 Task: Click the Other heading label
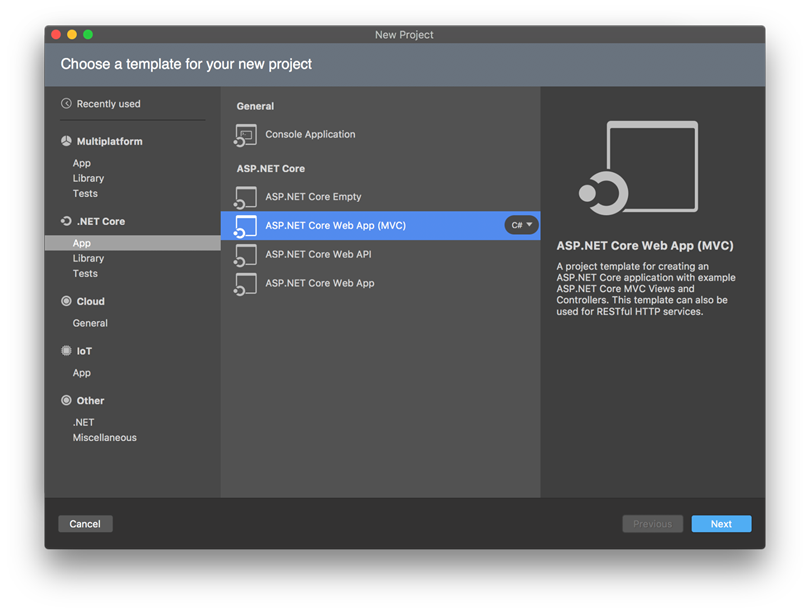(90, 401)
